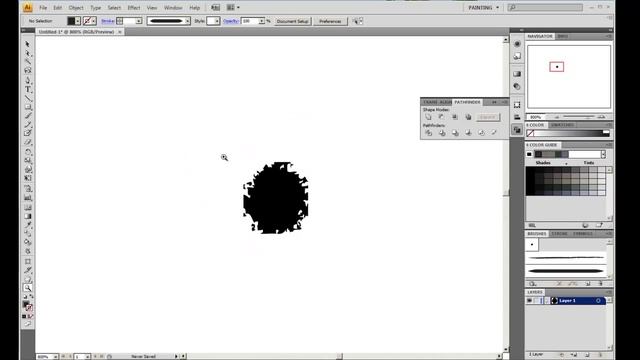Toggle visibility eye of Layer 1
The image size is (640, 360).
tap(529, 301)
